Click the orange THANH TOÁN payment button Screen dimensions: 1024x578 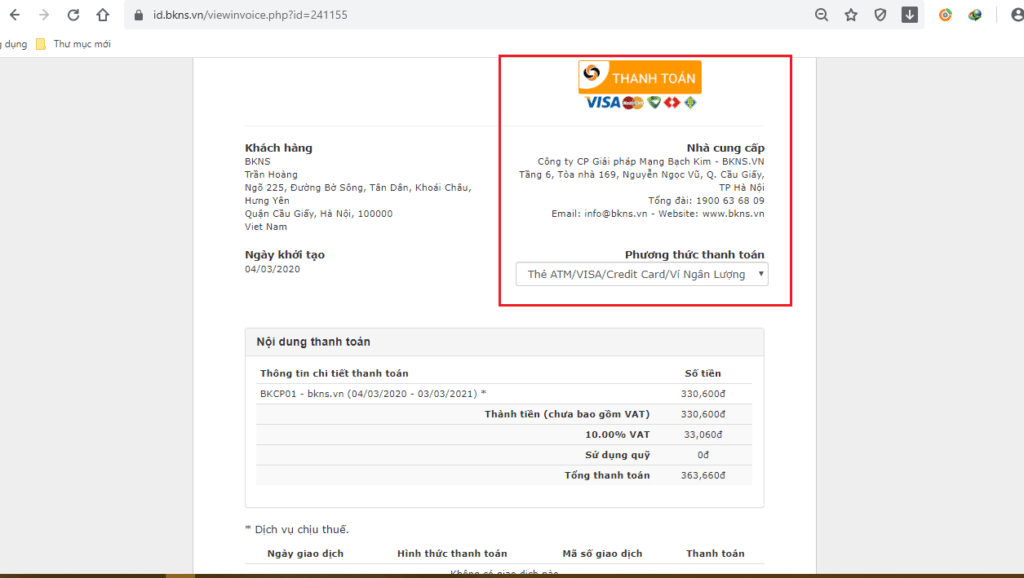click(640, 77)
